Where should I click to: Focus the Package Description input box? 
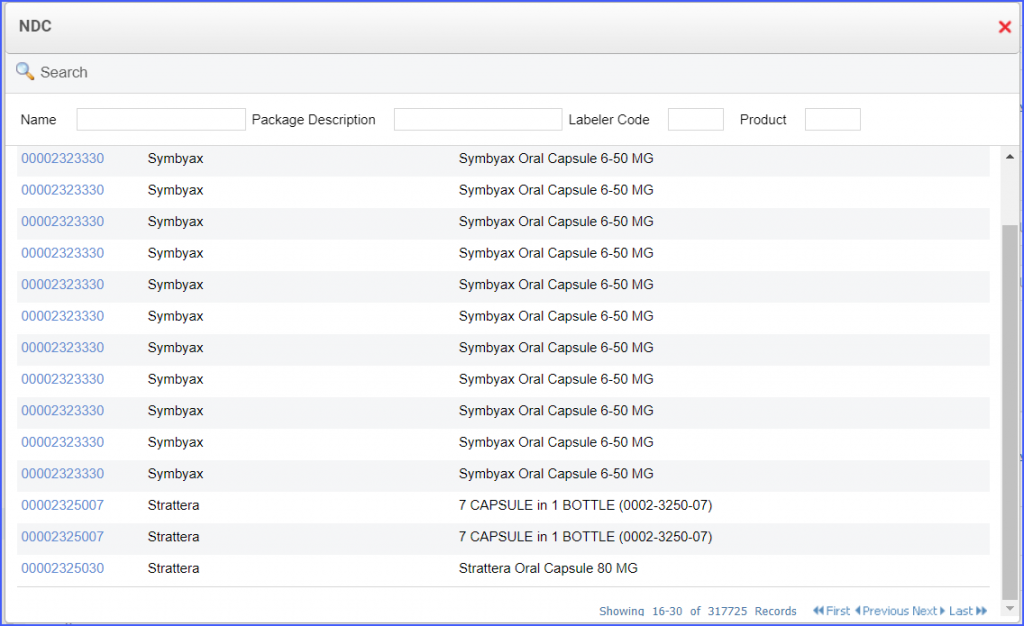[x=477, y=119]
